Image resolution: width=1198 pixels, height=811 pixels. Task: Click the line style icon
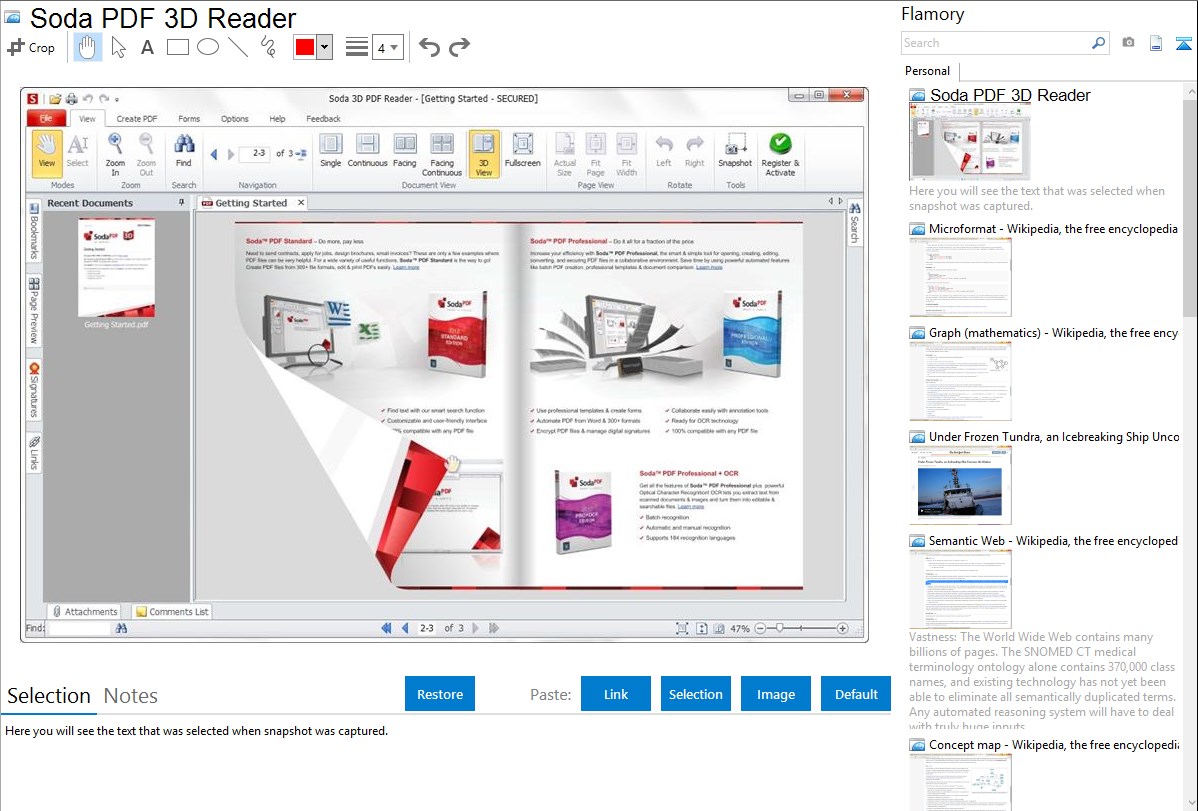357,47
